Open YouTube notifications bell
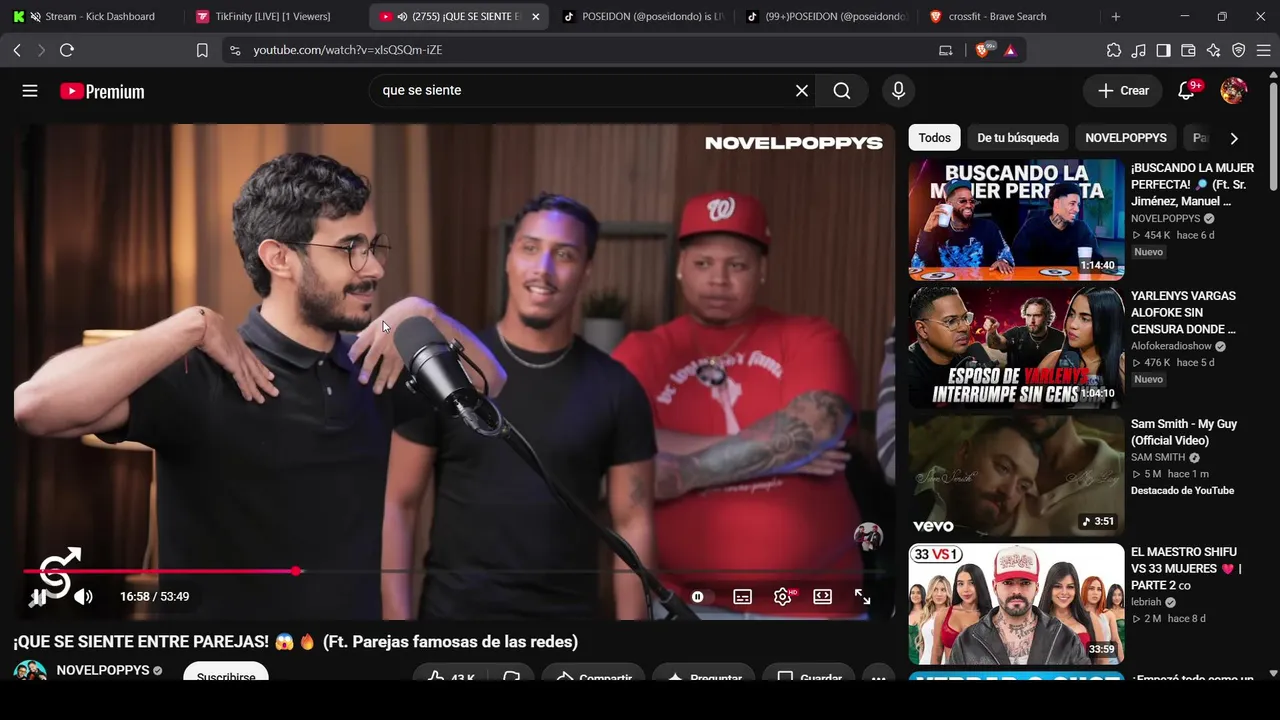The width and height of the screenshot is (1280, 720). (1186, 91)
